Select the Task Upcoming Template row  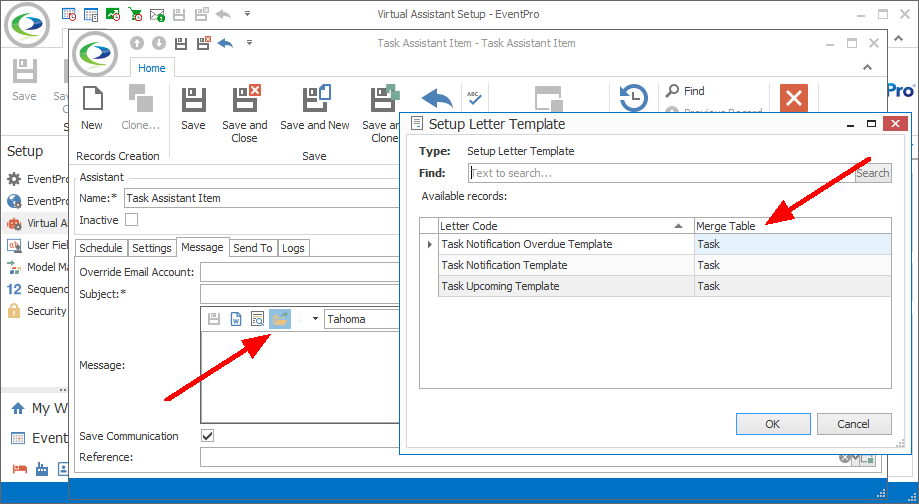click(x=665, y=286)
